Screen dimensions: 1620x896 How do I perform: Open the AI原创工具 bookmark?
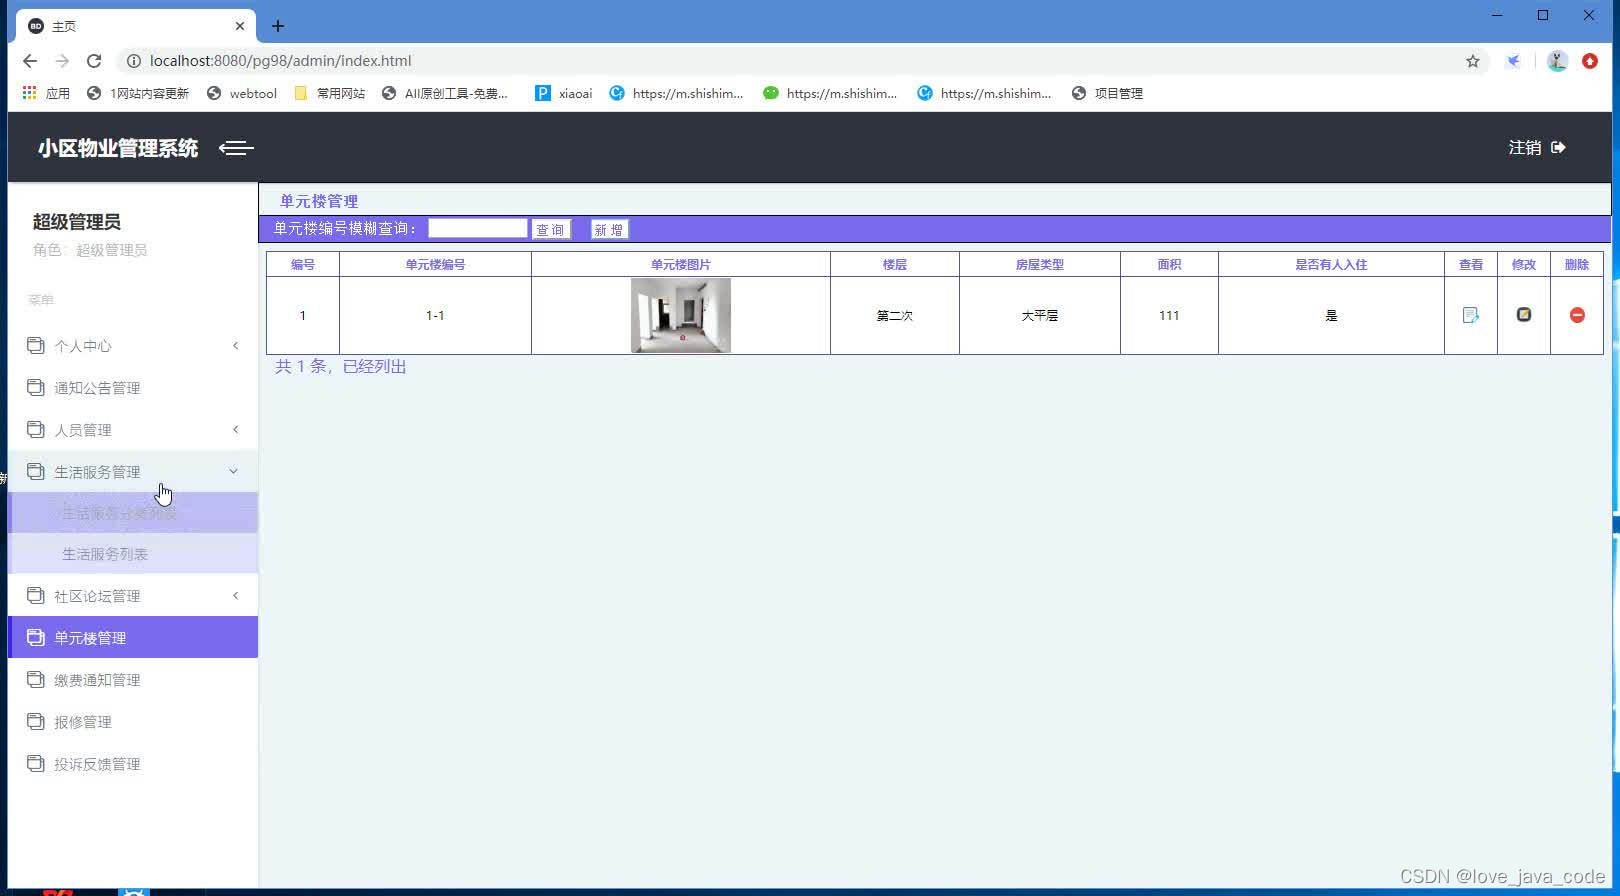pos(445,93)
